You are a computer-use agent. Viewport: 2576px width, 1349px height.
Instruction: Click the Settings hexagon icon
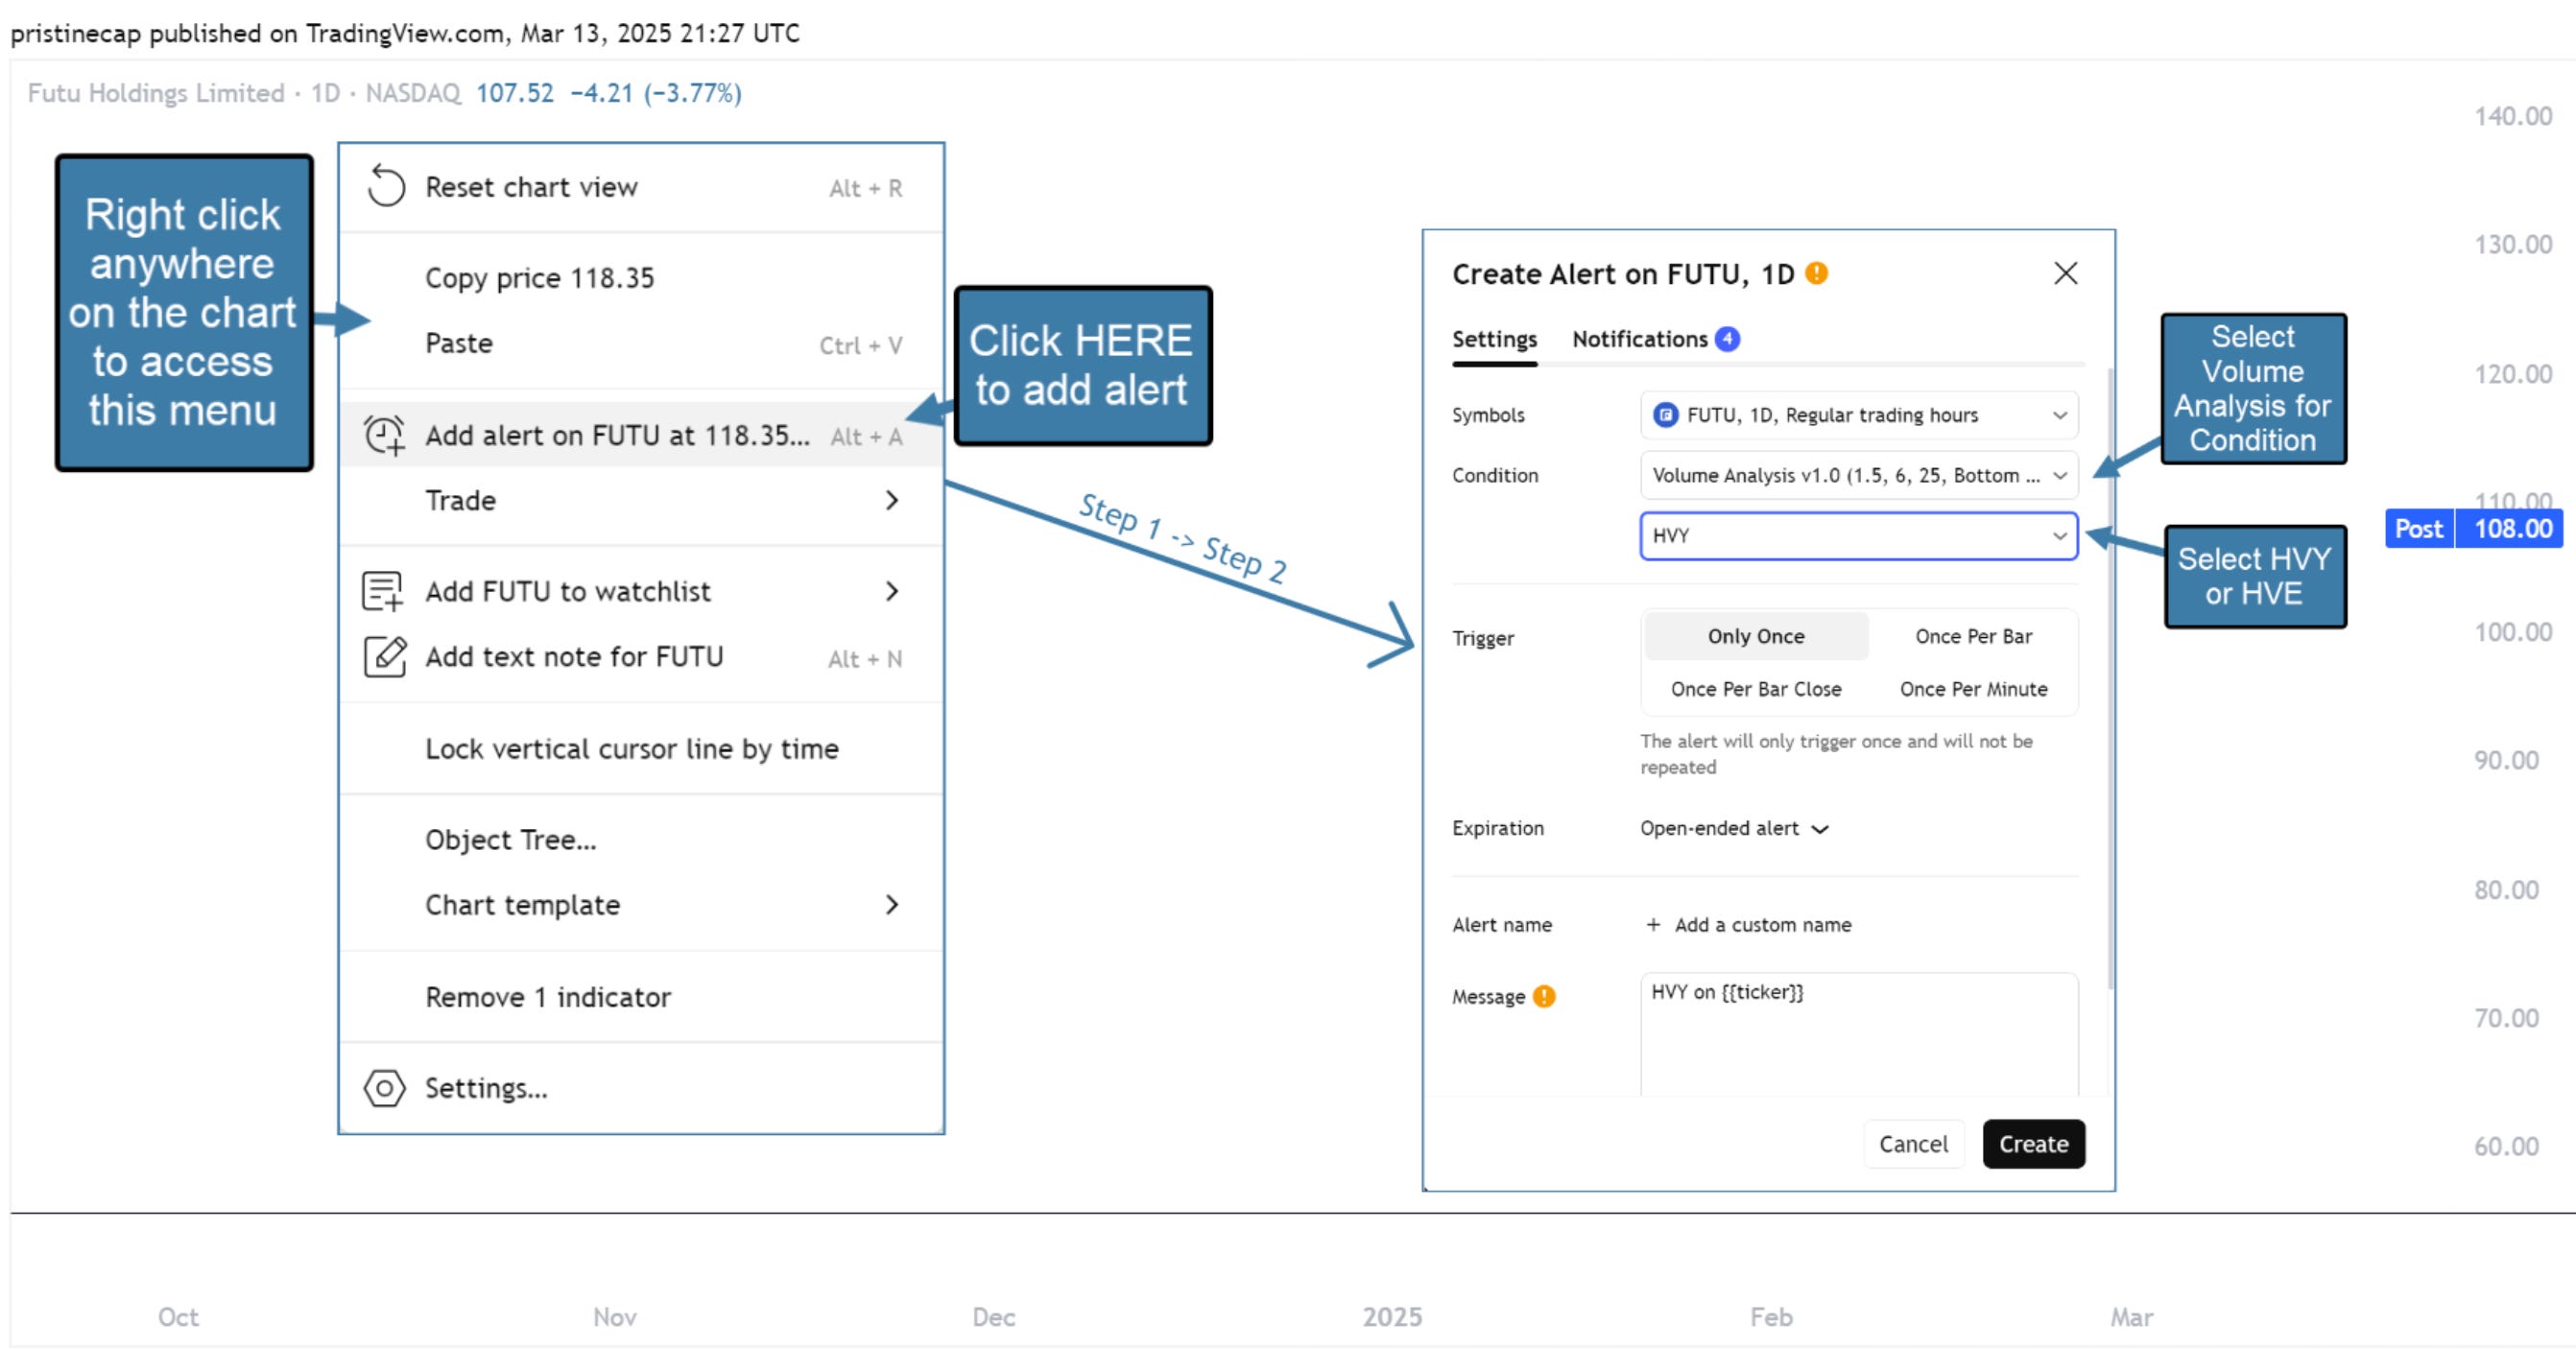(384, 1088)
